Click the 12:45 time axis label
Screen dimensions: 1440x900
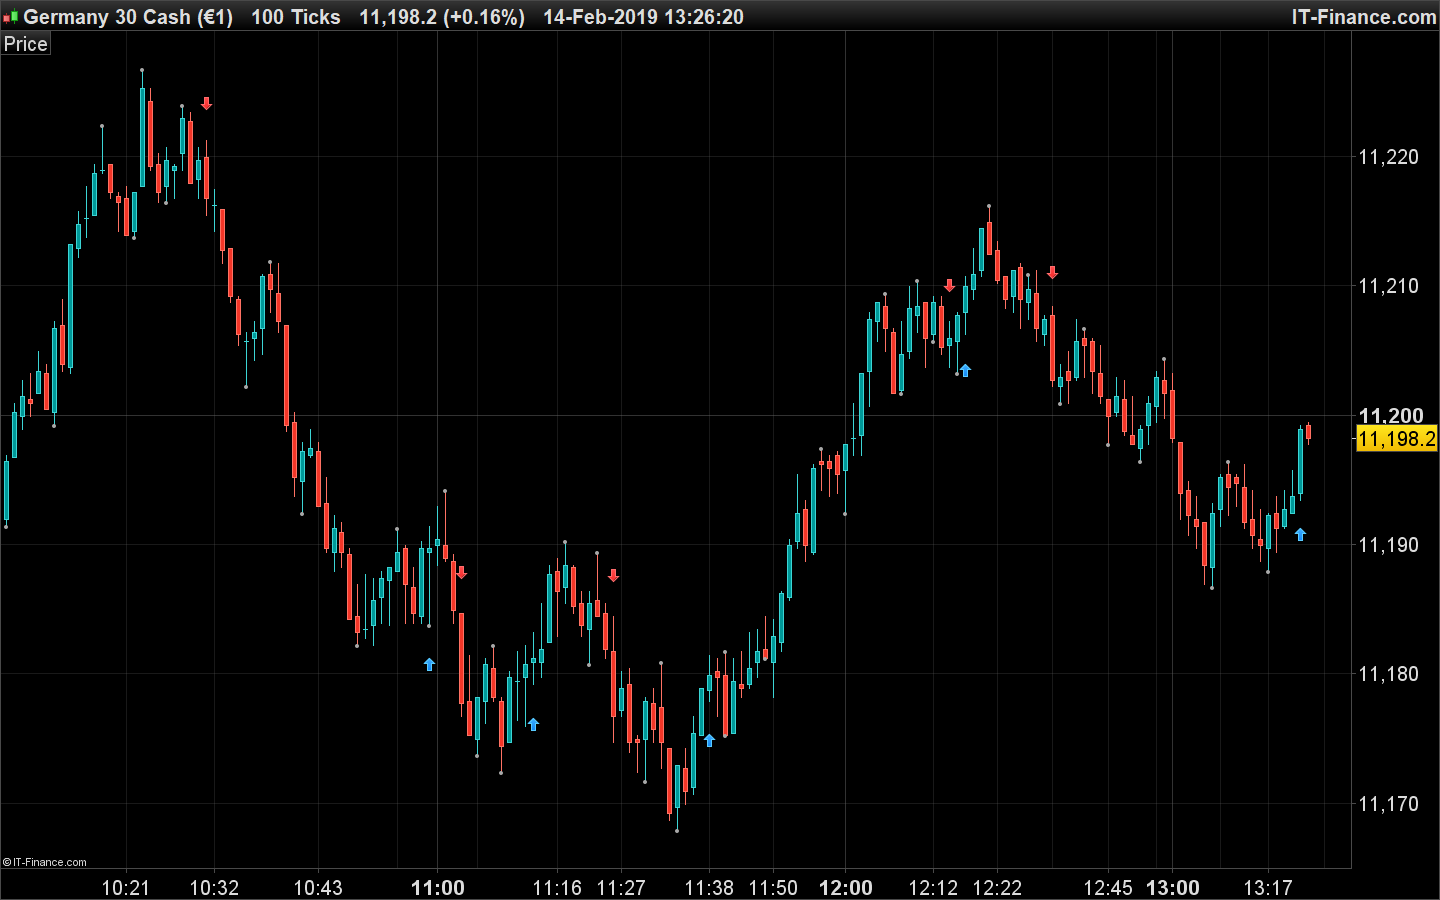1108,888
